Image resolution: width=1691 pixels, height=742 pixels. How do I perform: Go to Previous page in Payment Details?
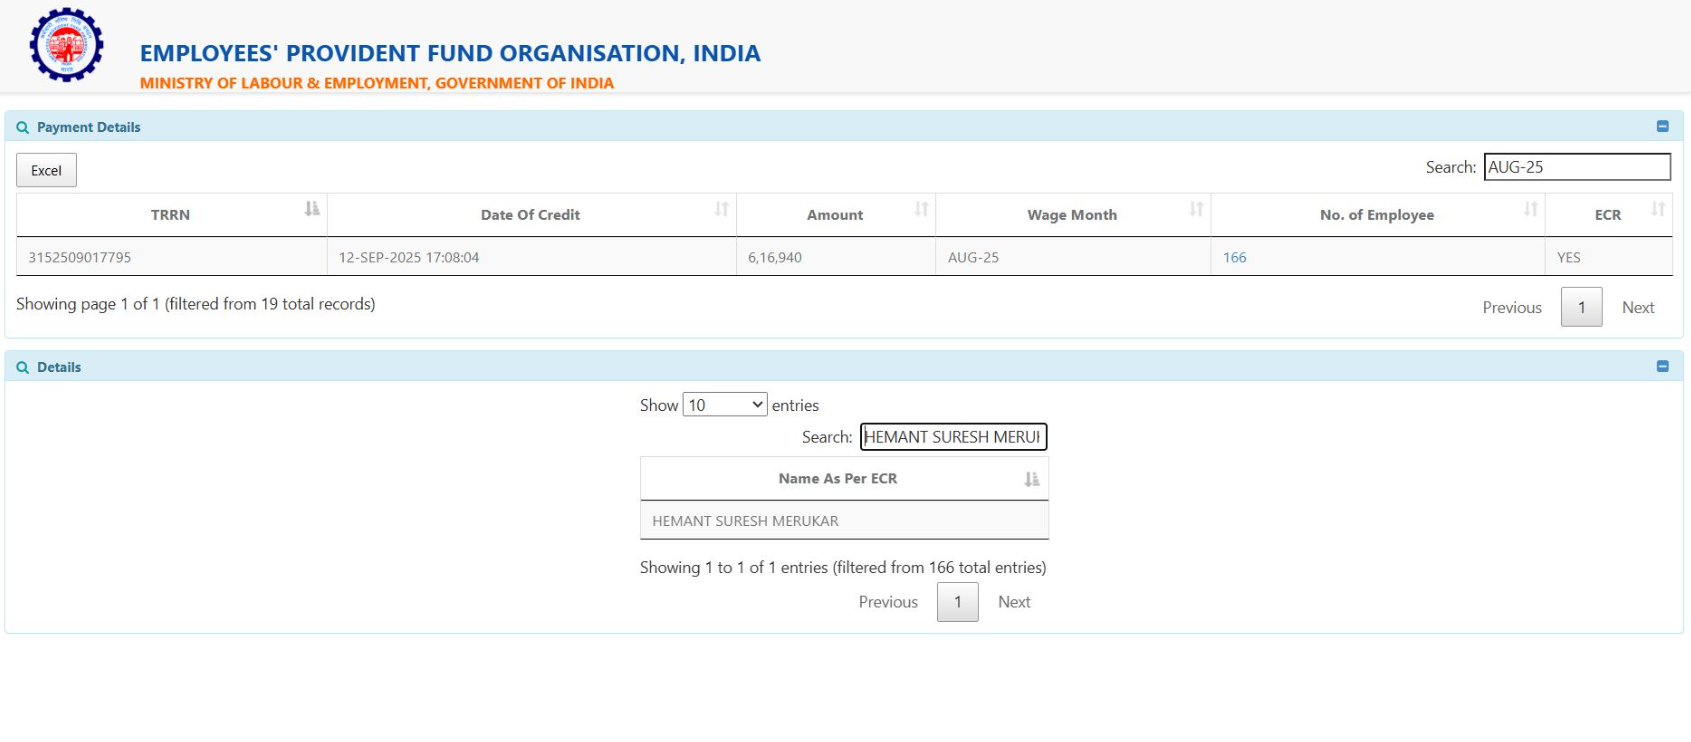click(x=1512, y=307)
